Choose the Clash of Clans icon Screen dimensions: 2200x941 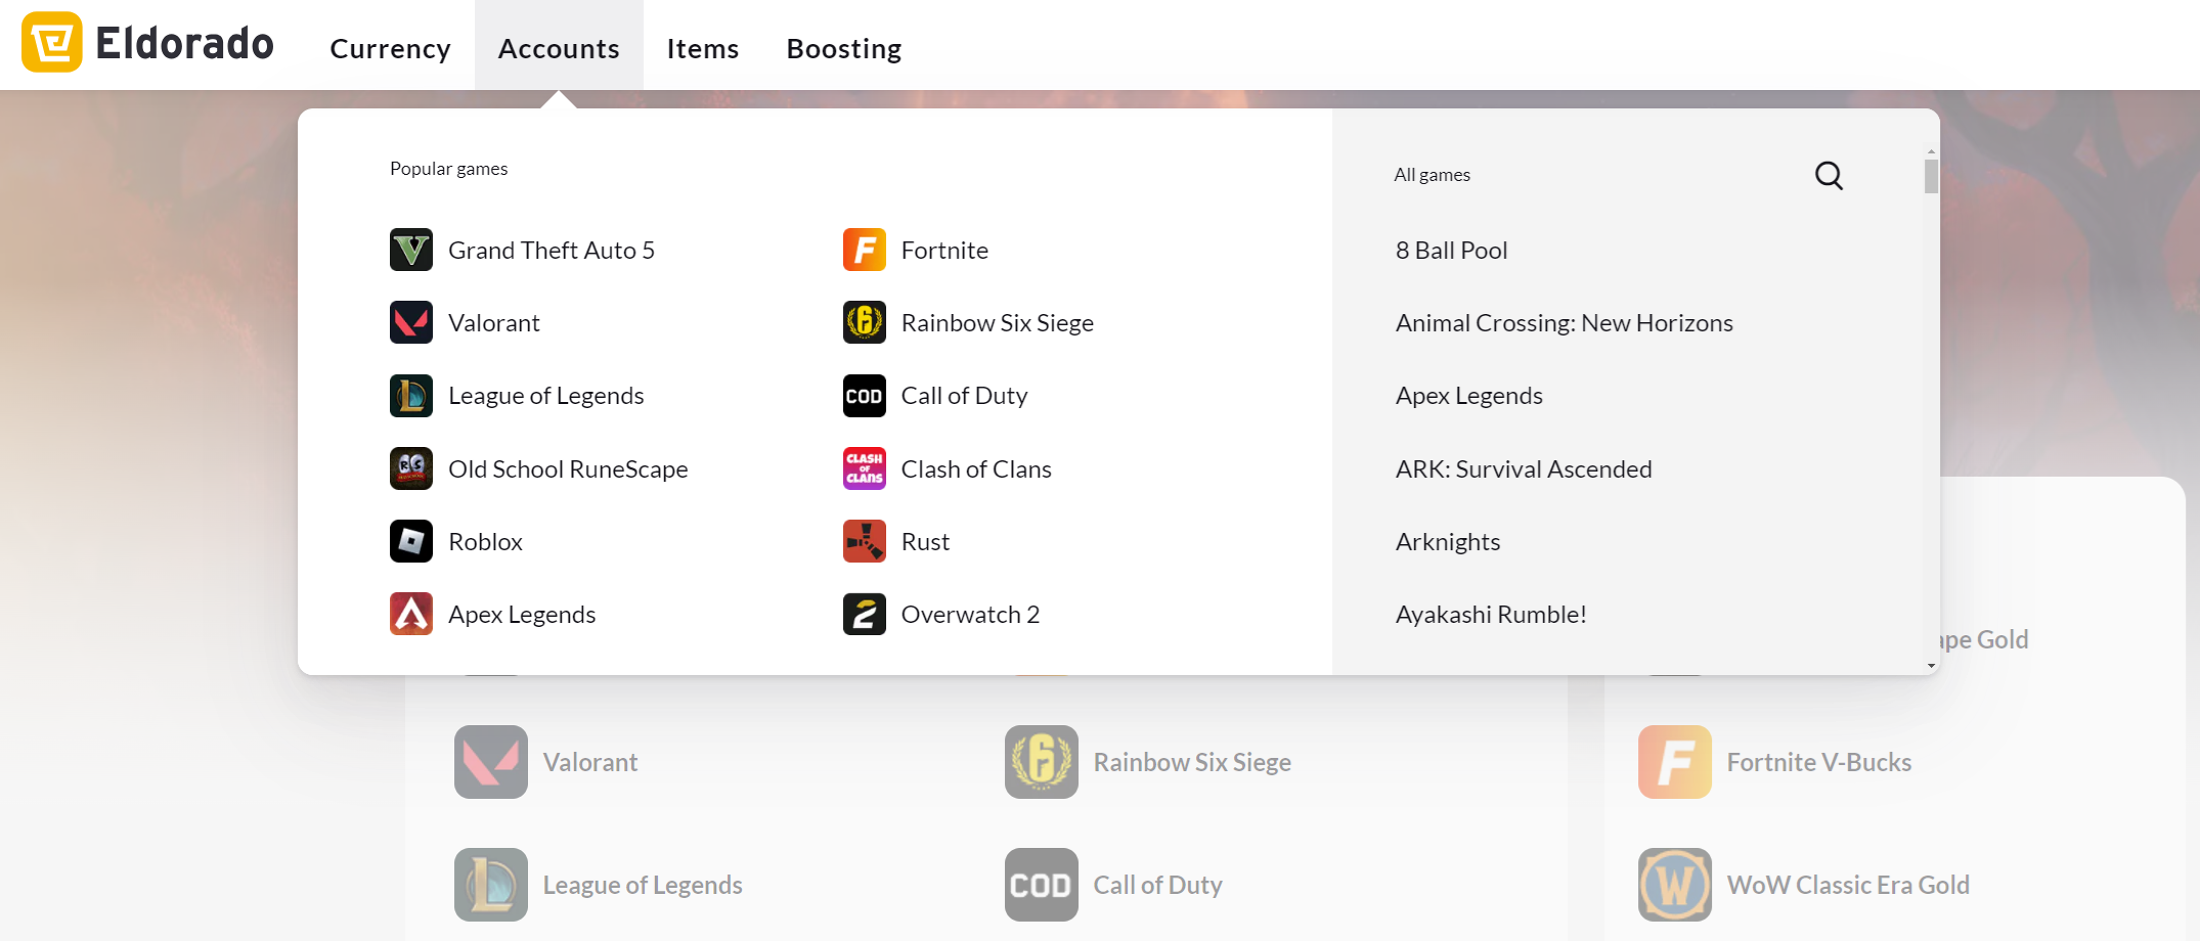click(x=864, y=468)
